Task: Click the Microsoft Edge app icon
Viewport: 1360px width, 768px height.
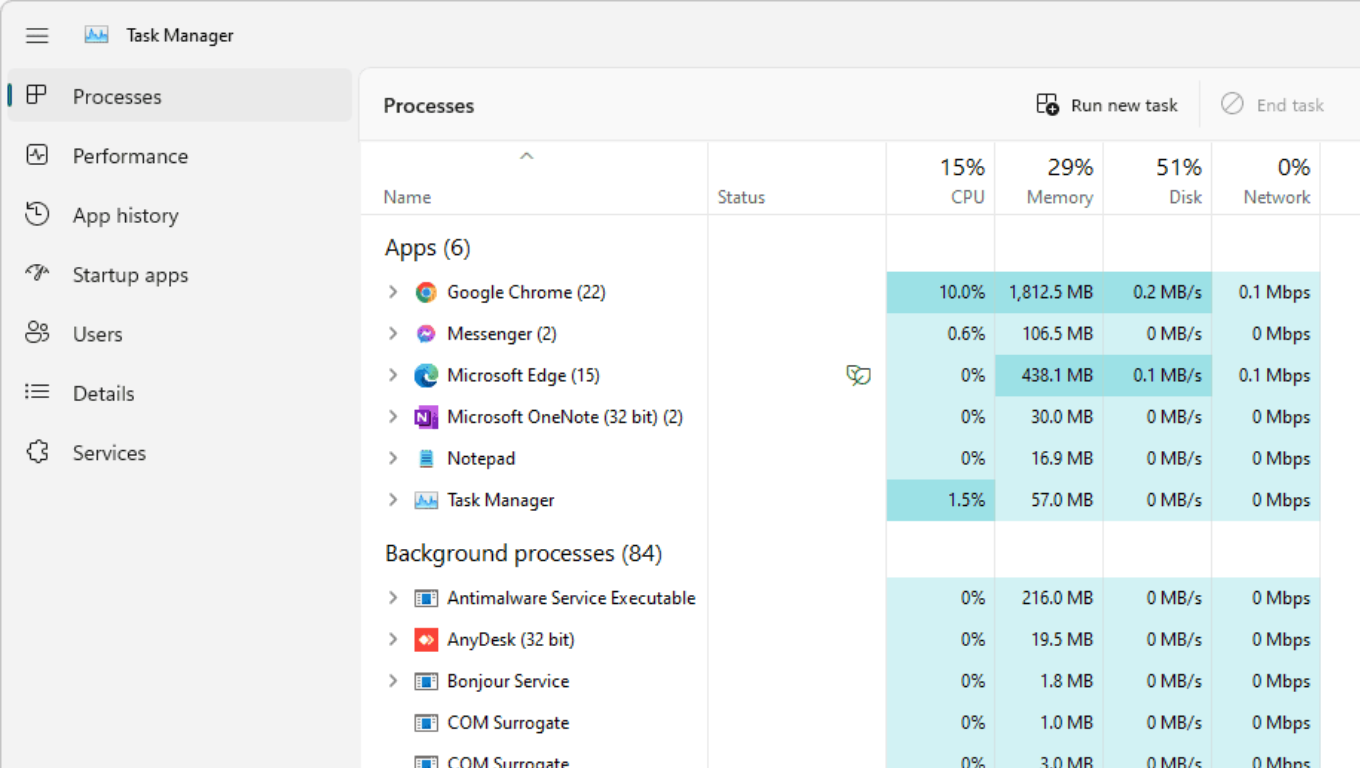Action: (x=426, y=375)
